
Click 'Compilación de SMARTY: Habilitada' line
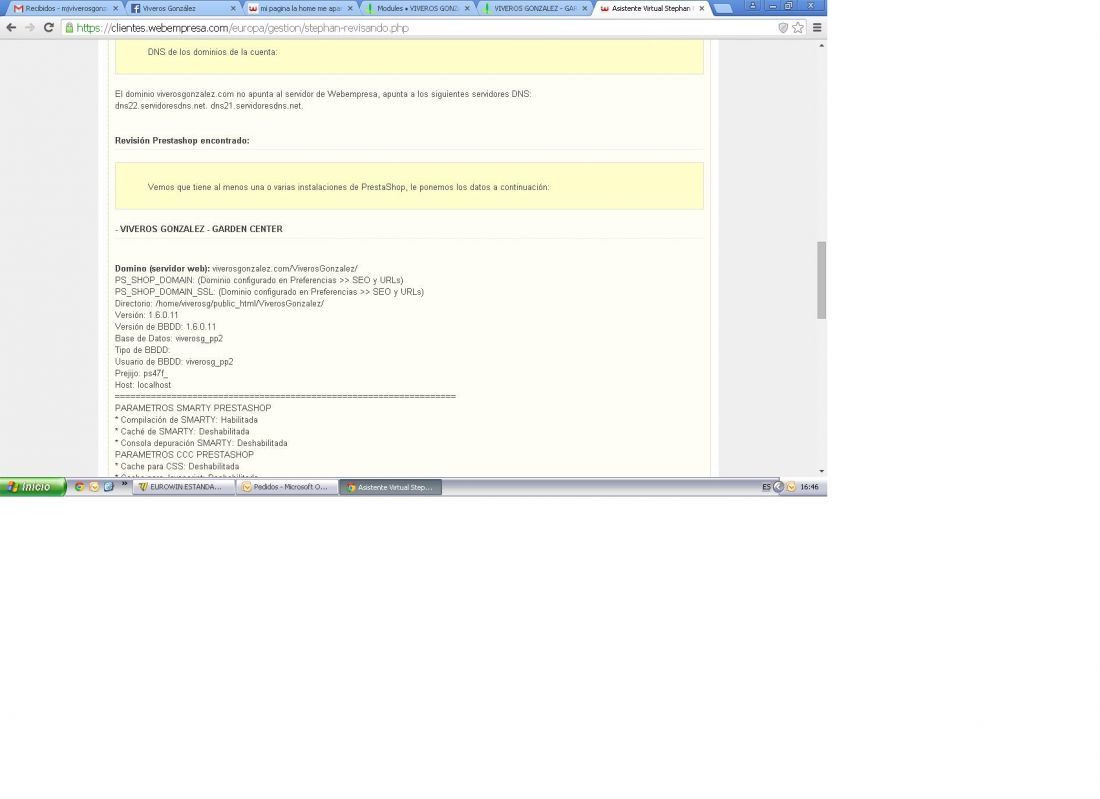click(x=187, y=420)
